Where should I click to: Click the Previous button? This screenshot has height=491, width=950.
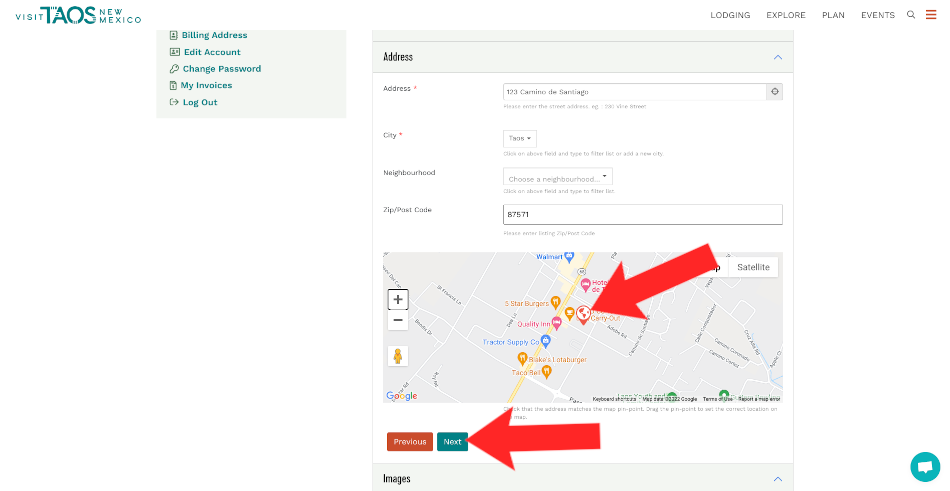[409, 441]
